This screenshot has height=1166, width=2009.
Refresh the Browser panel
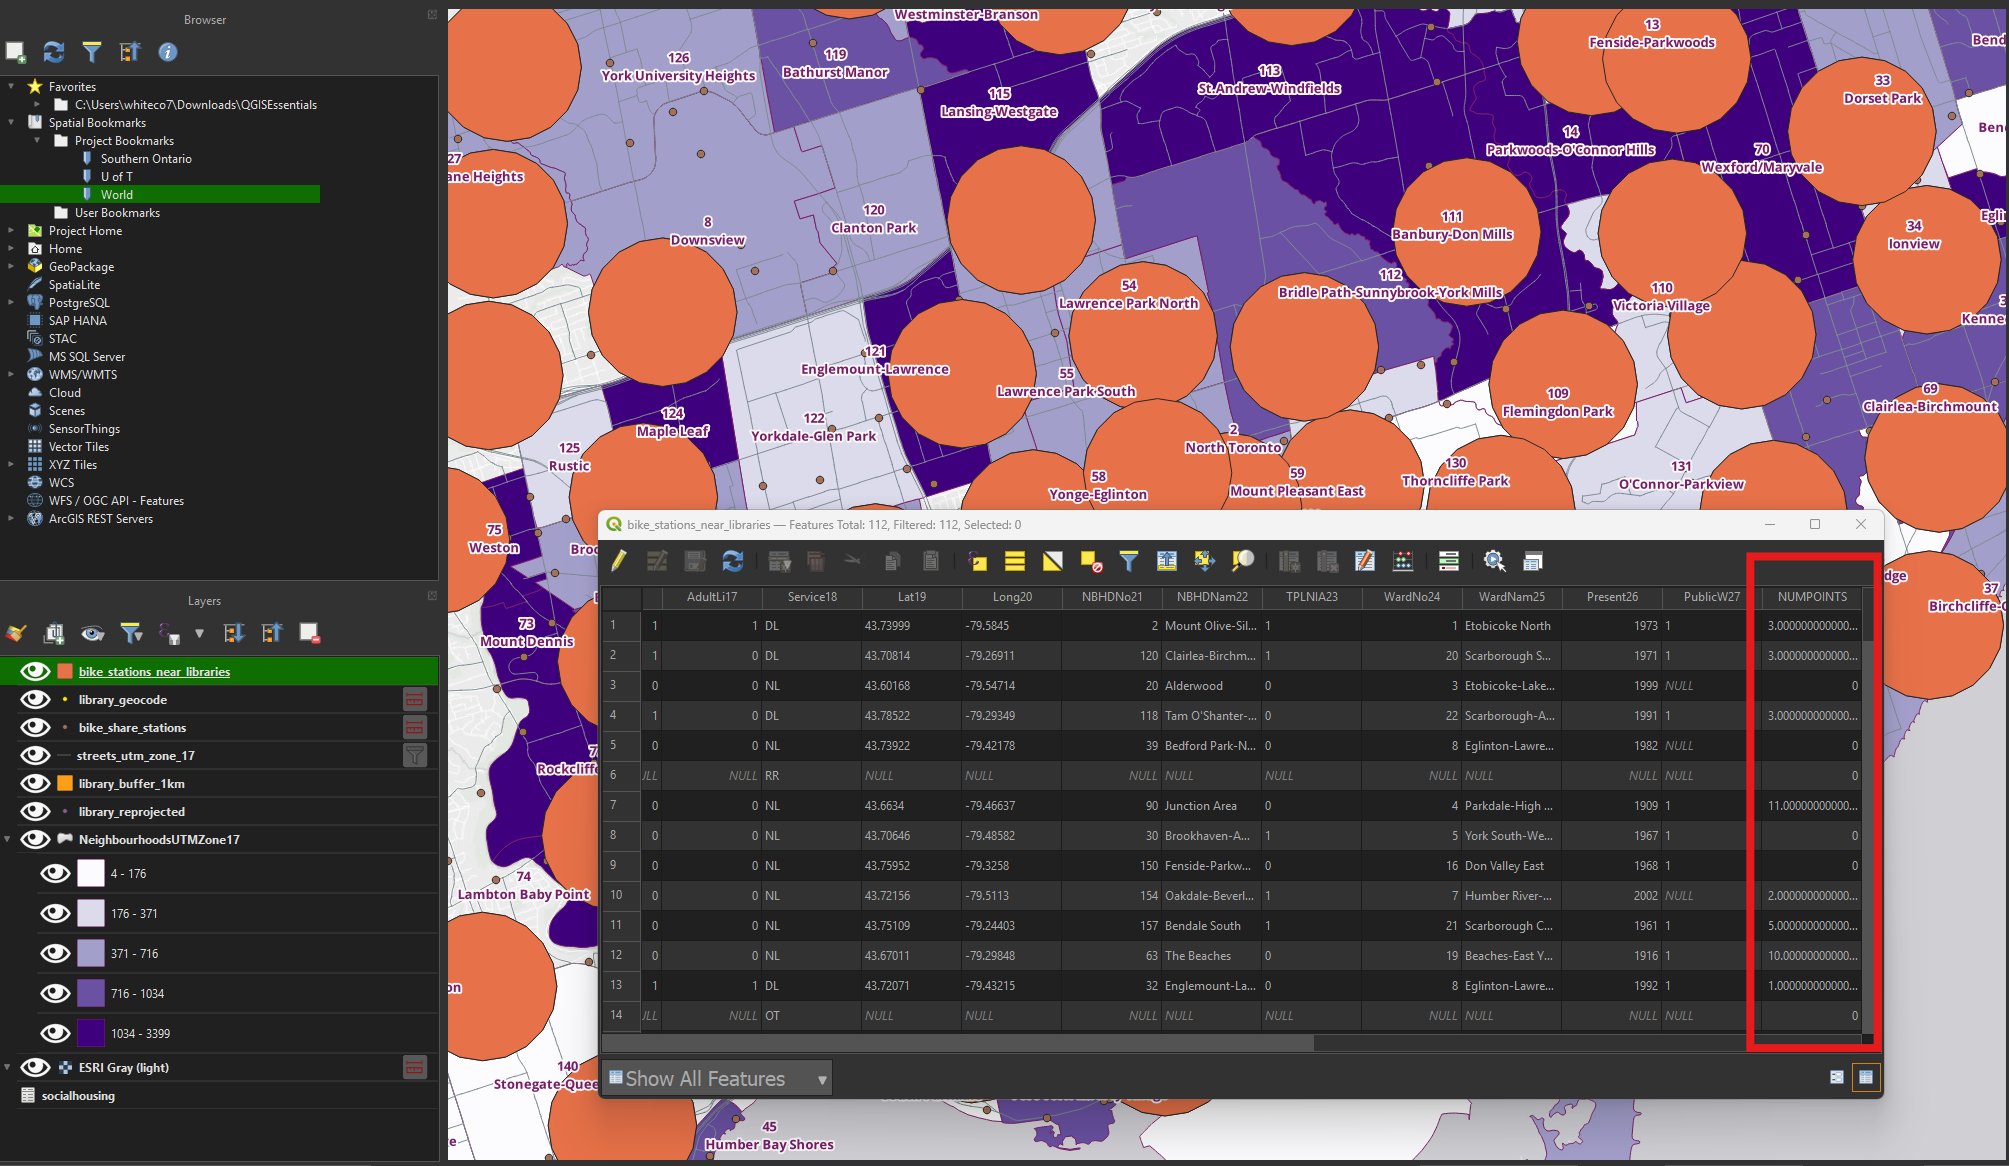coord(54,52)
